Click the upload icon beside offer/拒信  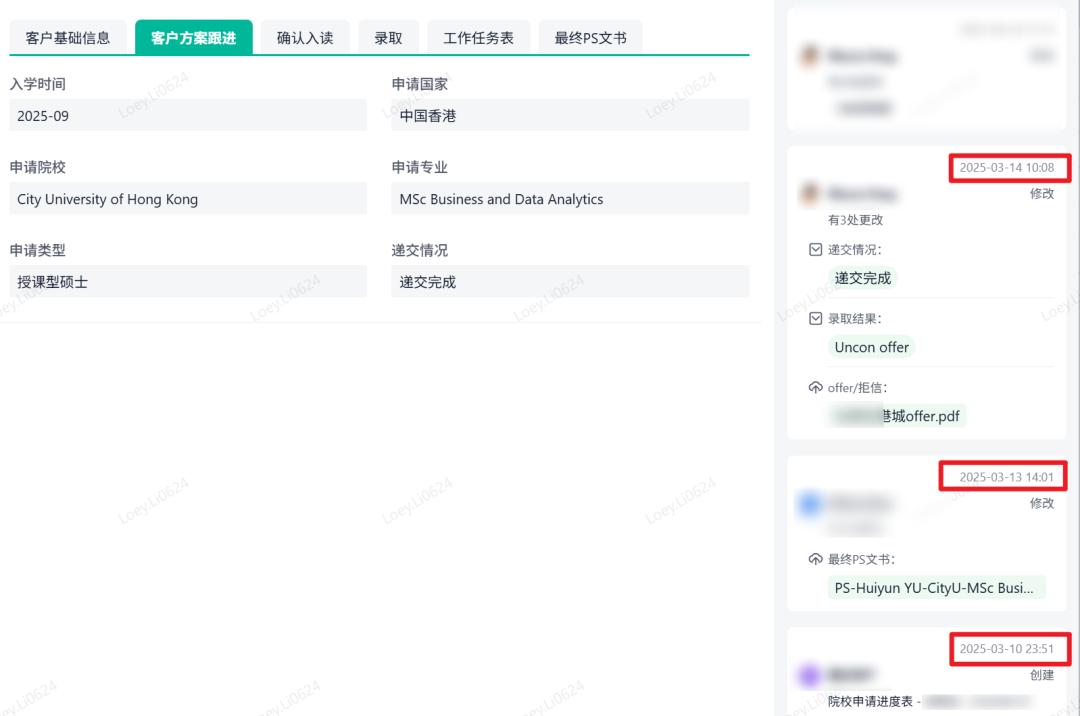(x=815, y=388)
